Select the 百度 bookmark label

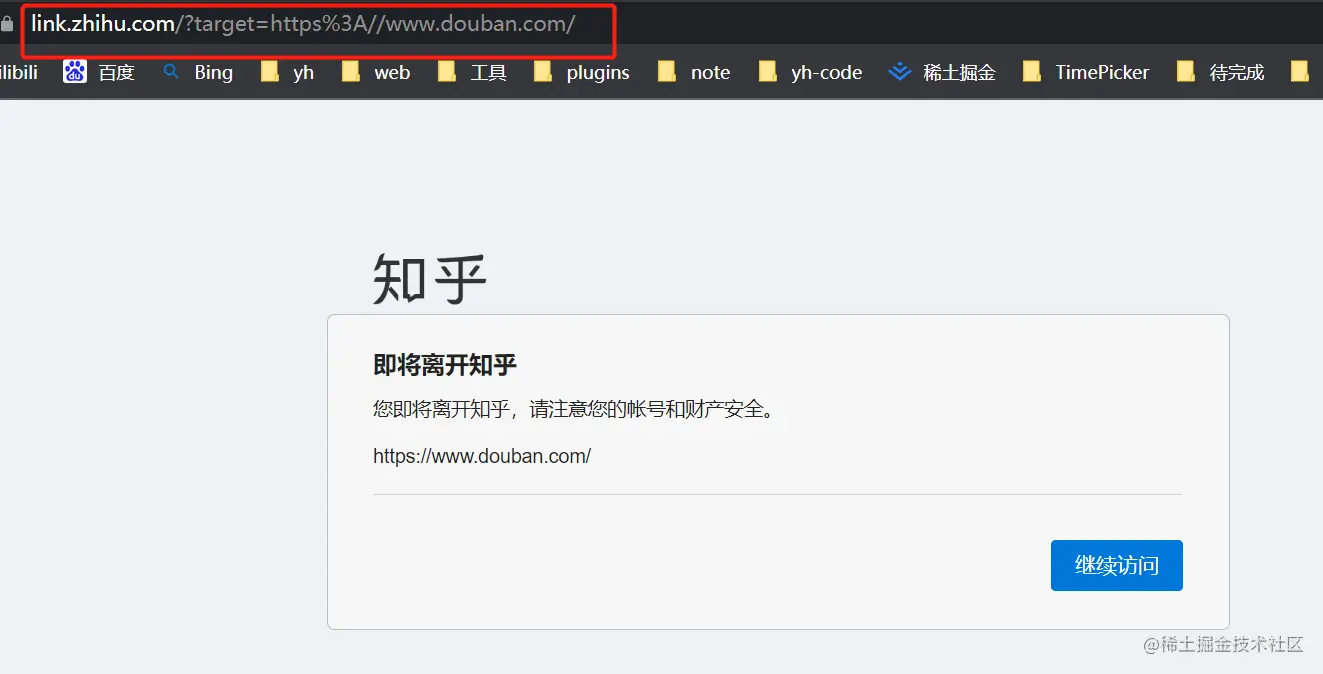pyautogui.click(x=117, y=71)
